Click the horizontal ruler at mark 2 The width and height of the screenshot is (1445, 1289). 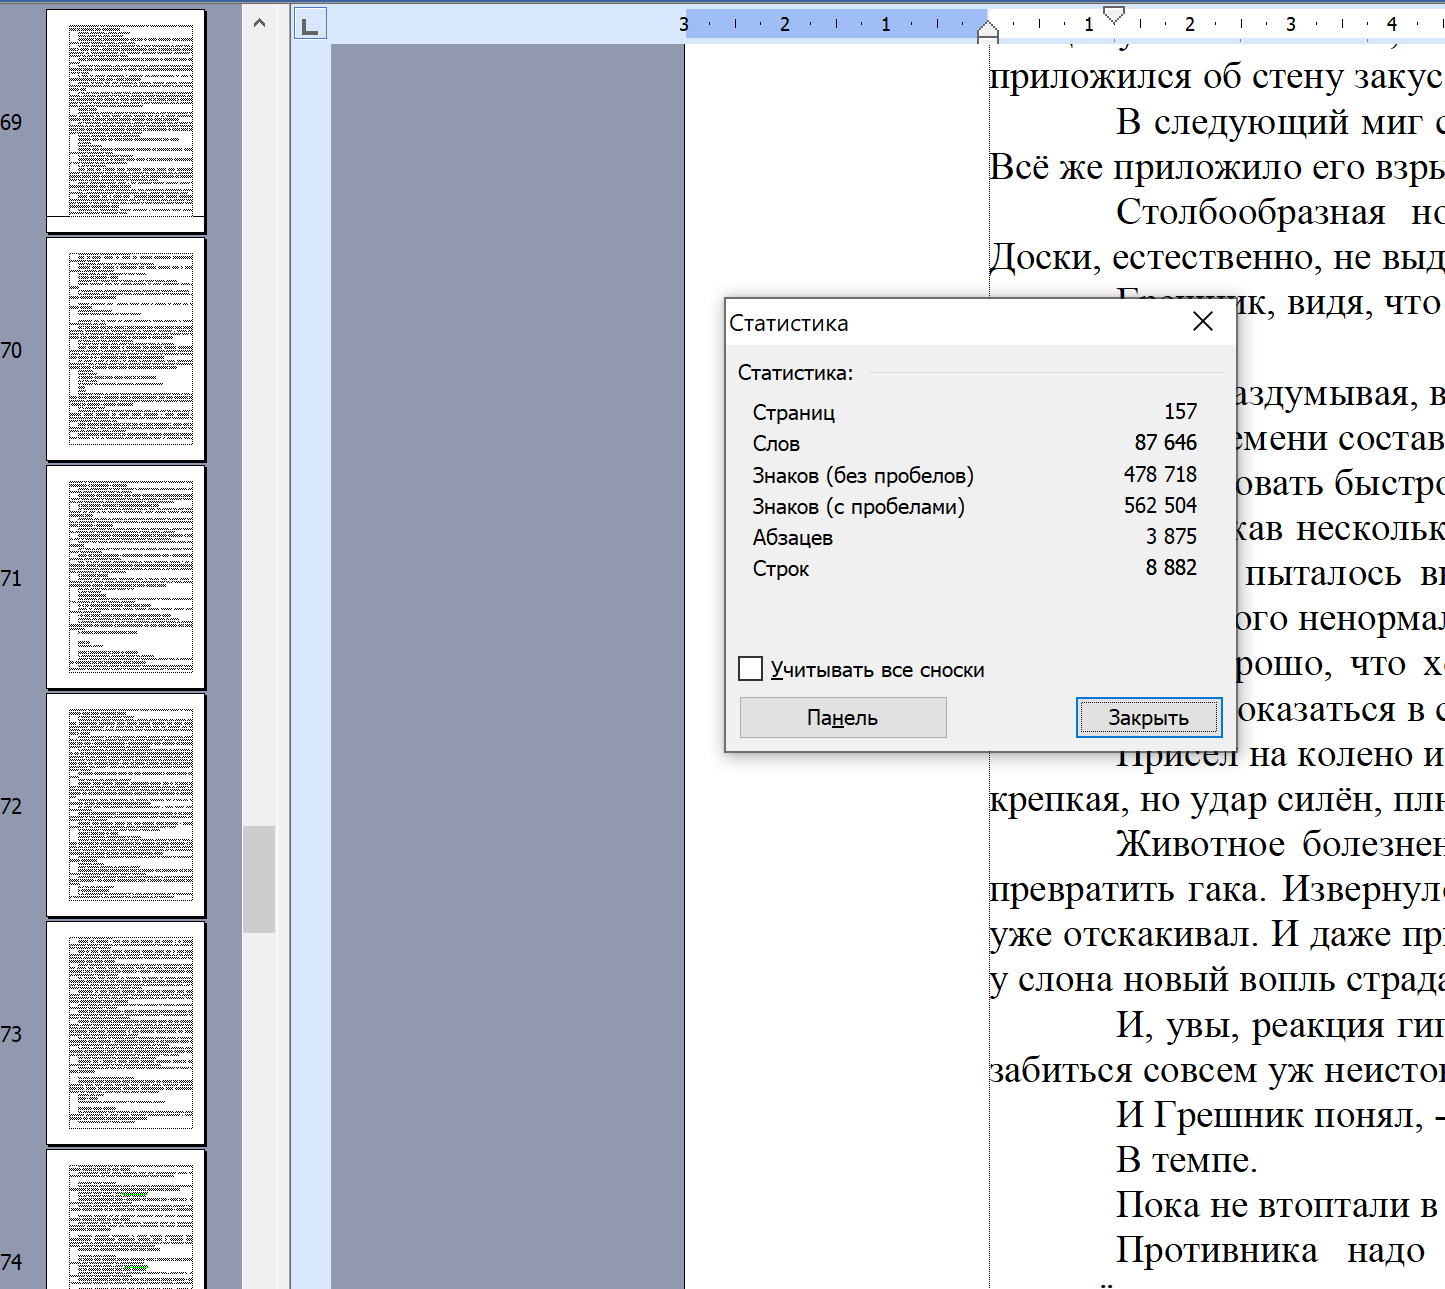(x=1190, y=24)
